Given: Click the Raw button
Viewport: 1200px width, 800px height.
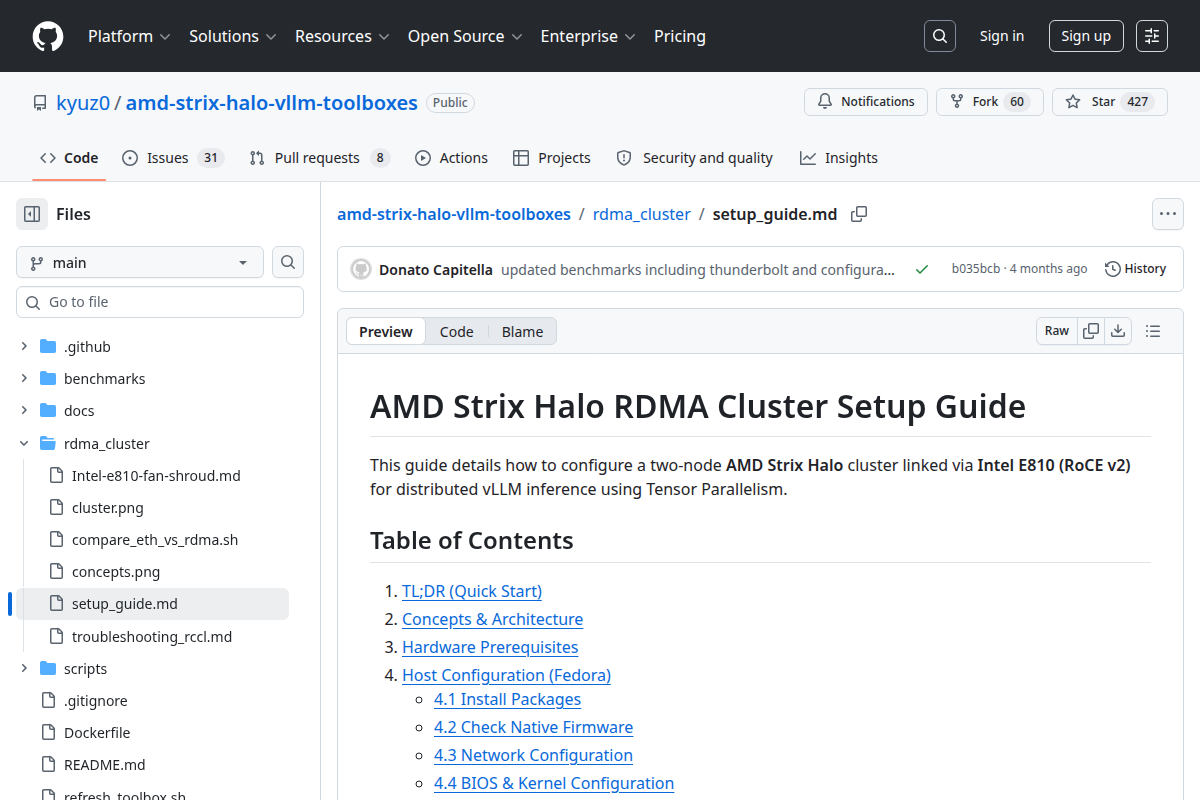Looking at the screenshot, I should [1057, 331].
